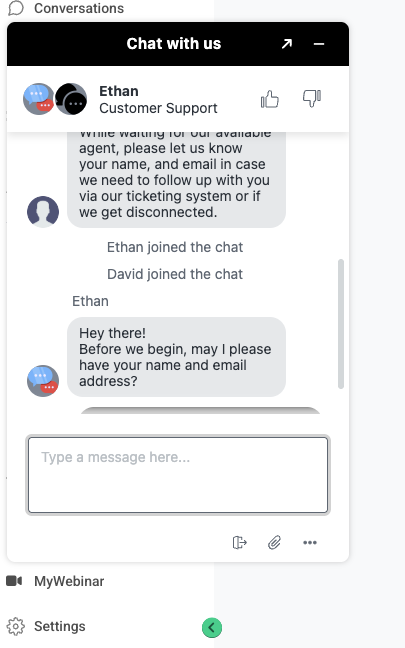Click the thumbs up rating icon
The height and width of the screenshot is (648, 405).
[x=270, y=99]
